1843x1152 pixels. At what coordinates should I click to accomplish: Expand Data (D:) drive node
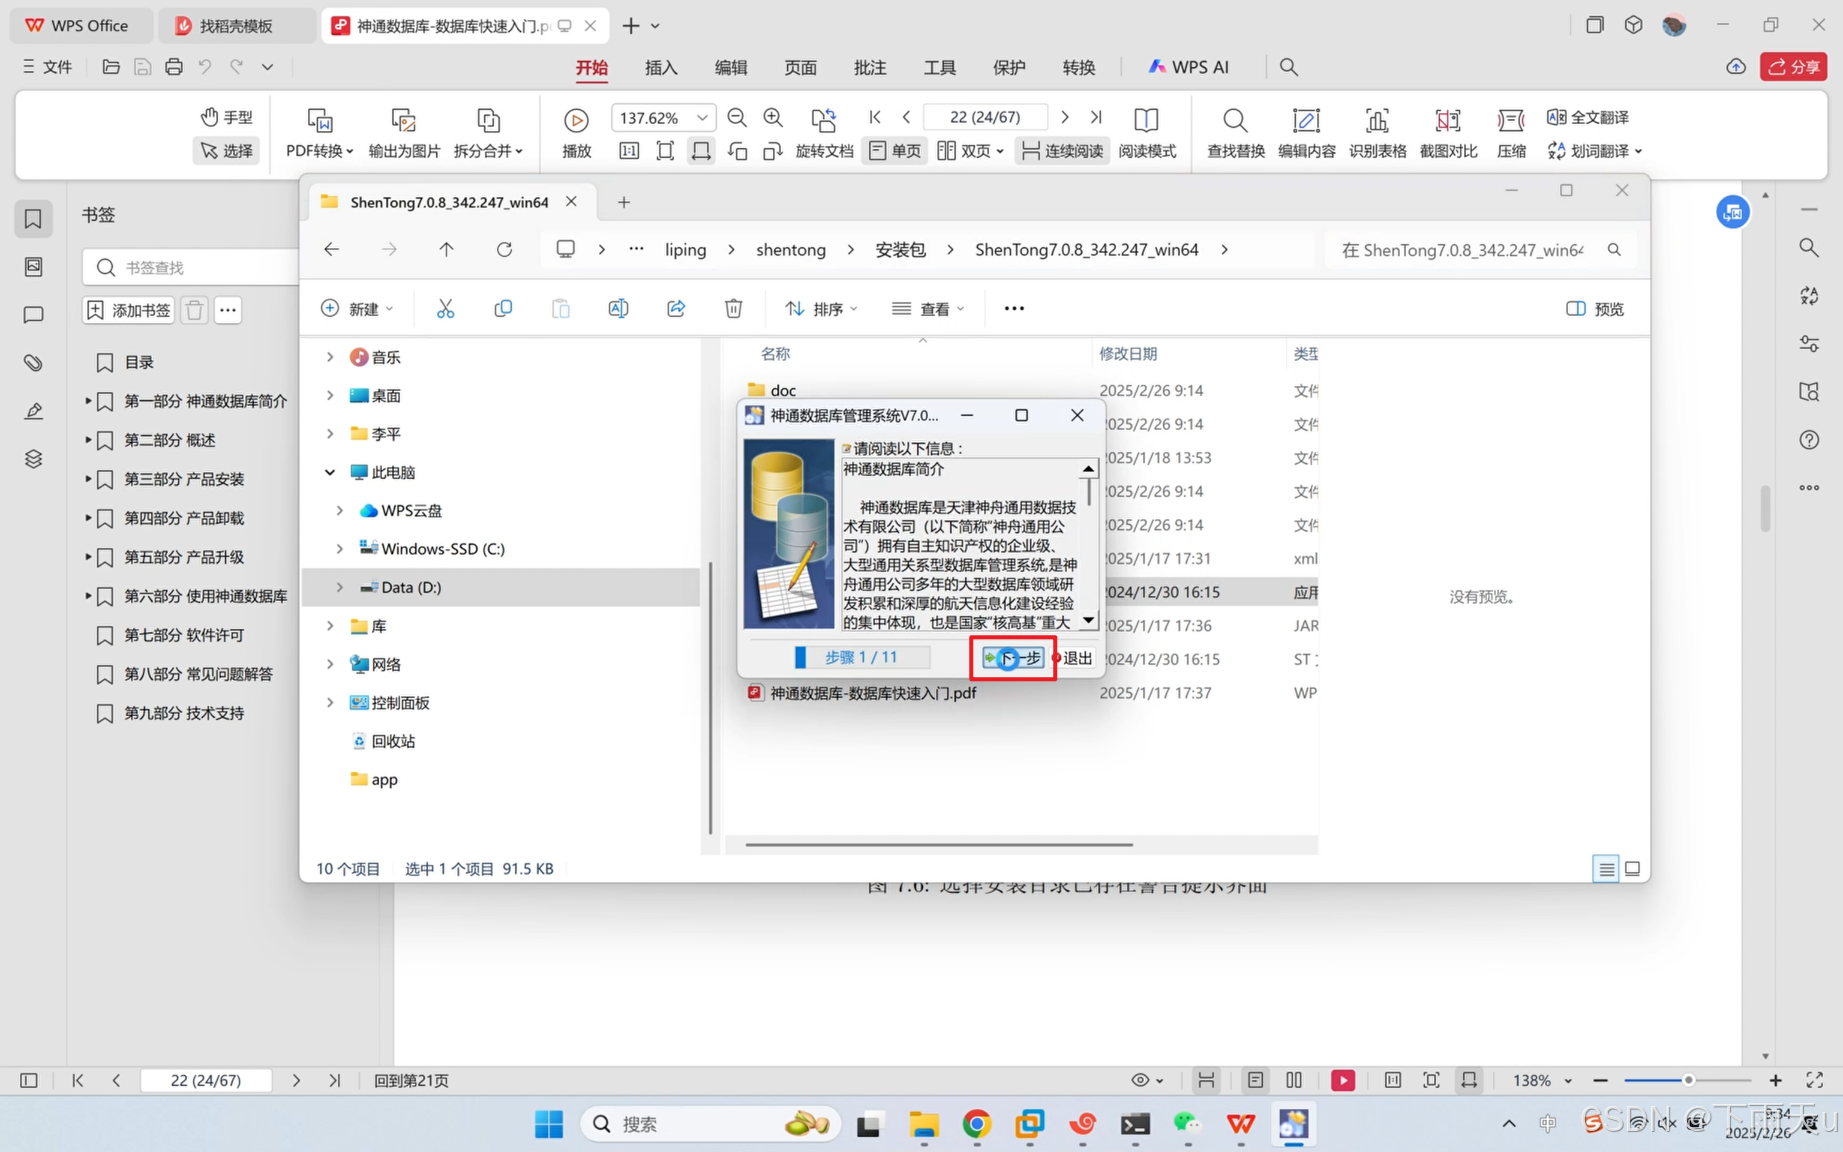click(x=340, y=587)
